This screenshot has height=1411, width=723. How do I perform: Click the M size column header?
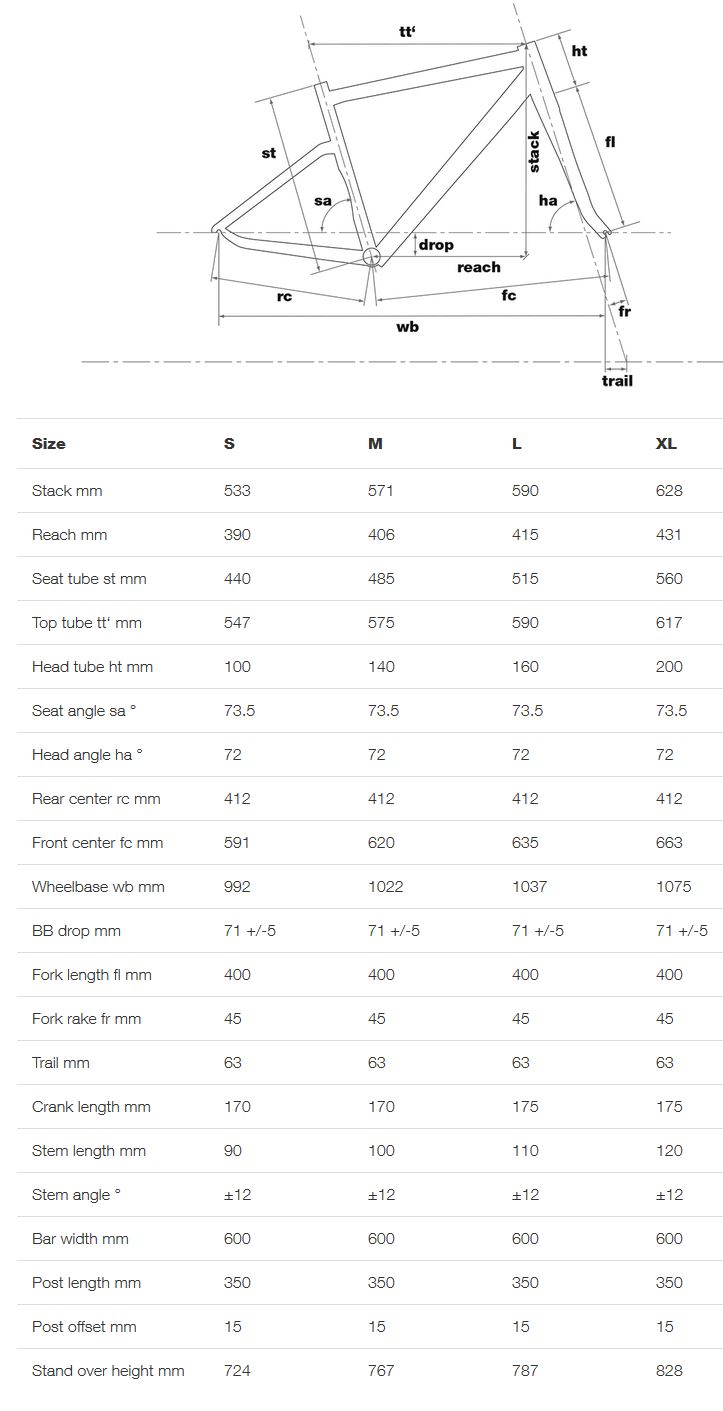click(x=375, y=444)
